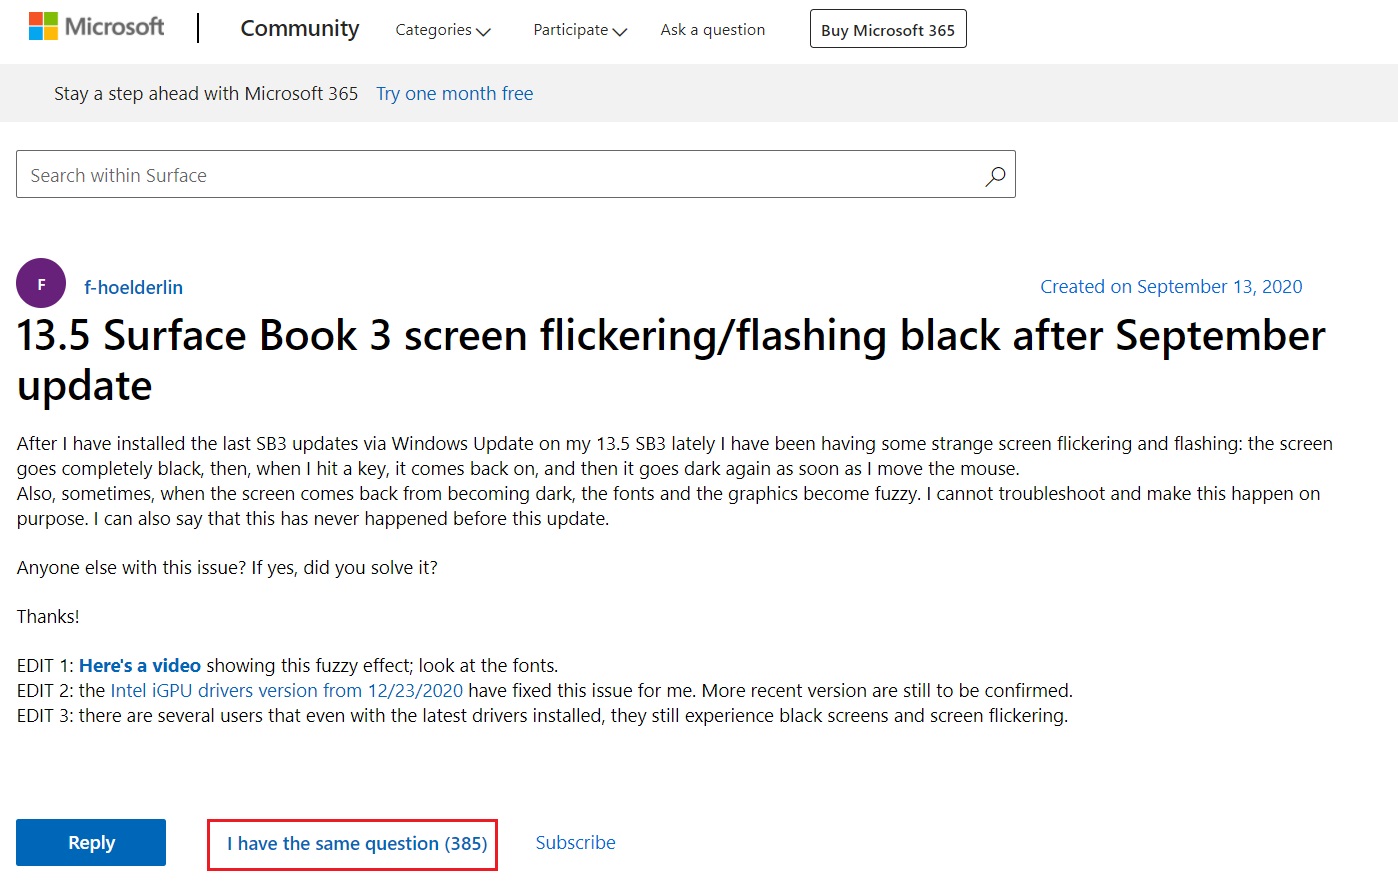Click the search magnifier icon
This screenshot has width=1398, height=896.
(x=995, y=176)
